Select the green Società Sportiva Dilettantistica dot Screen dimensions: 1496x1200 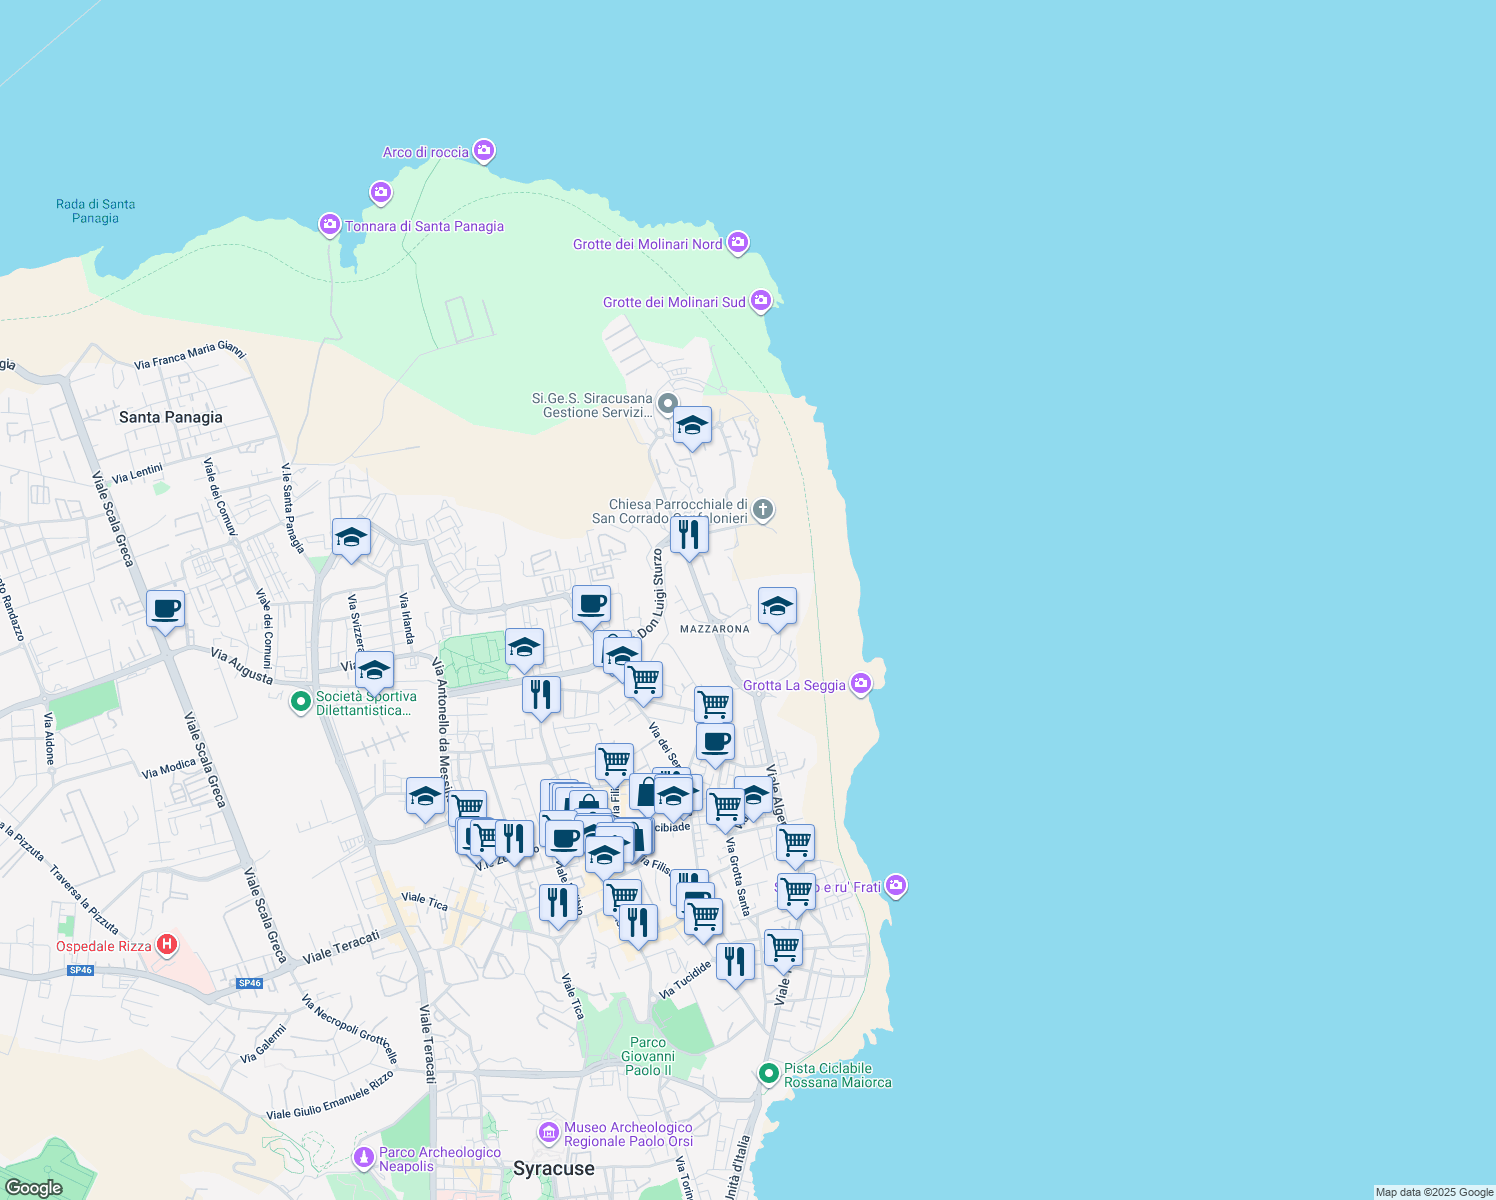[299, 703]
